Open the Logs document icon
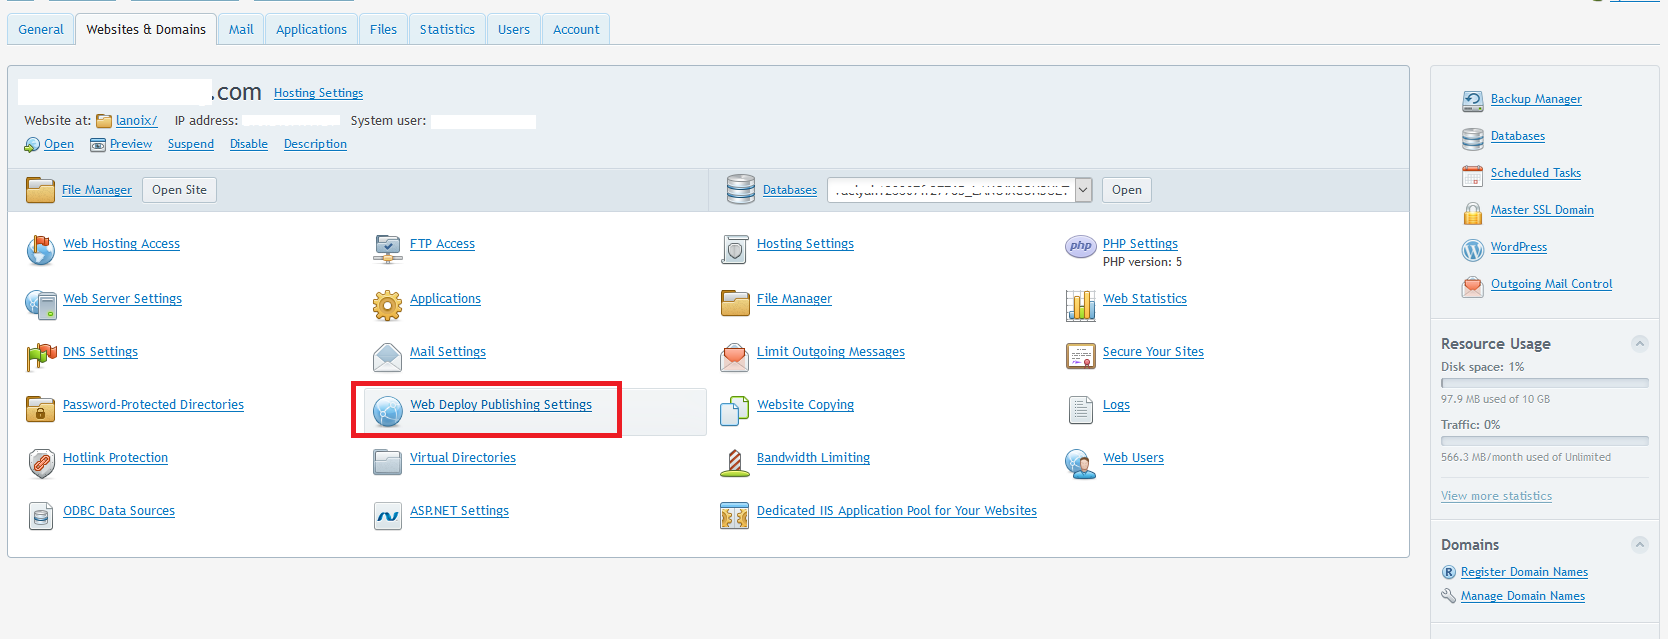Image resolution: width=1668 pixels, height=639 pixels. 1081,409
